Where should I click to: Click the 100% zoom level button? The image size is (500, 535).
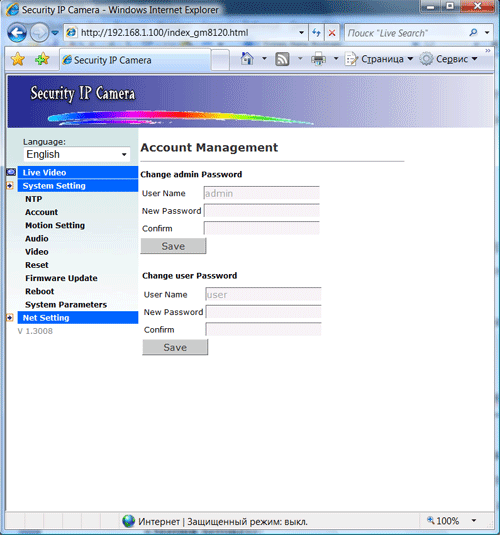[443, 521]
